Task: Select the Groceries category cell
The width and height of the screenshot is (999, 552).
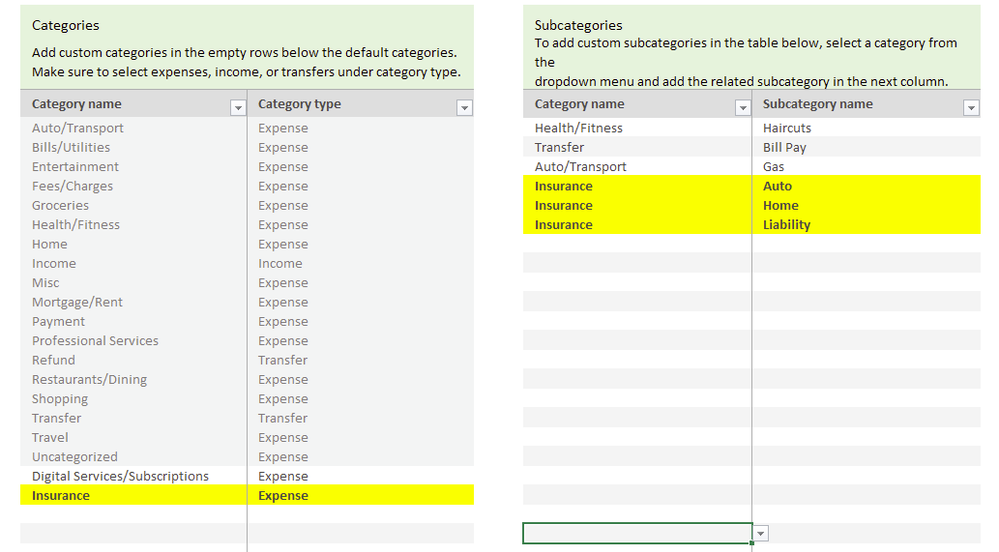Action: click(x=133, y=205)
